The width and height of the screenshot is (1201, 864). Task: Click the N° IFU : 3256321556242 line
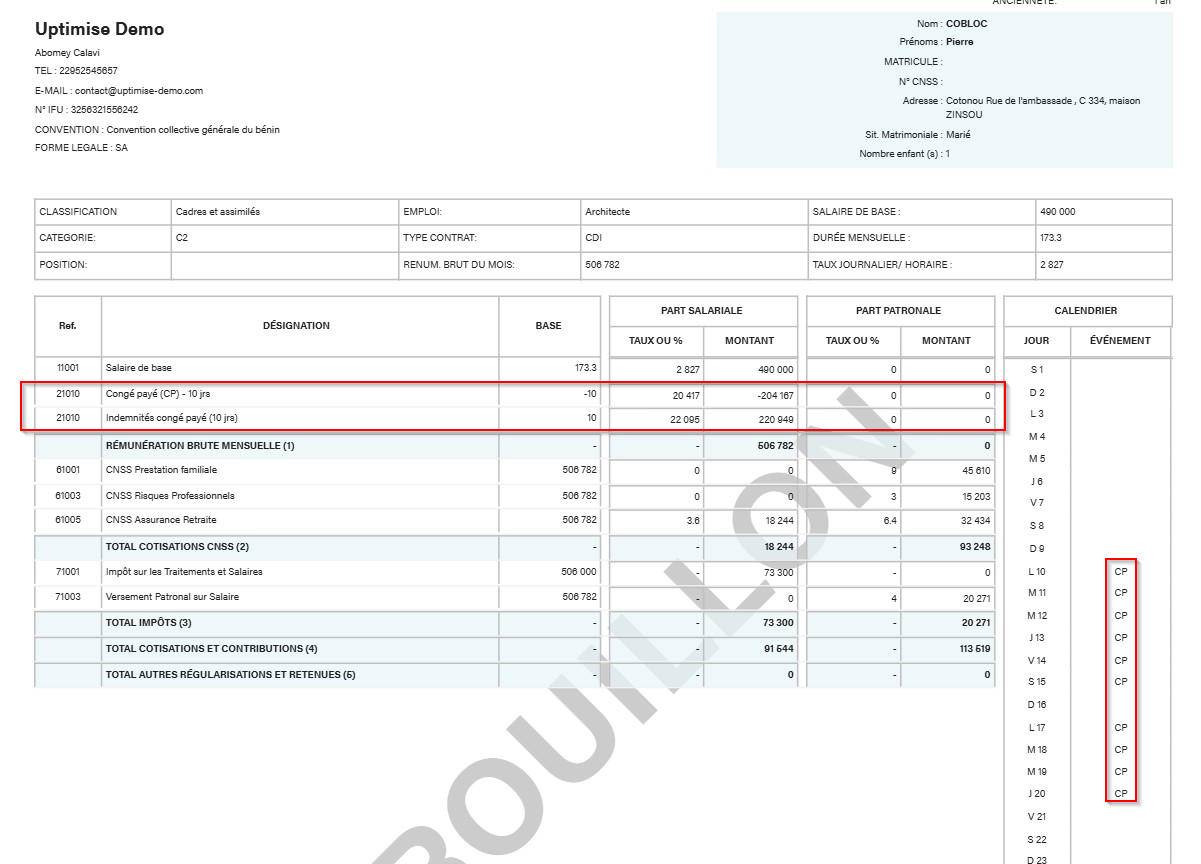[x=86, y=110]
